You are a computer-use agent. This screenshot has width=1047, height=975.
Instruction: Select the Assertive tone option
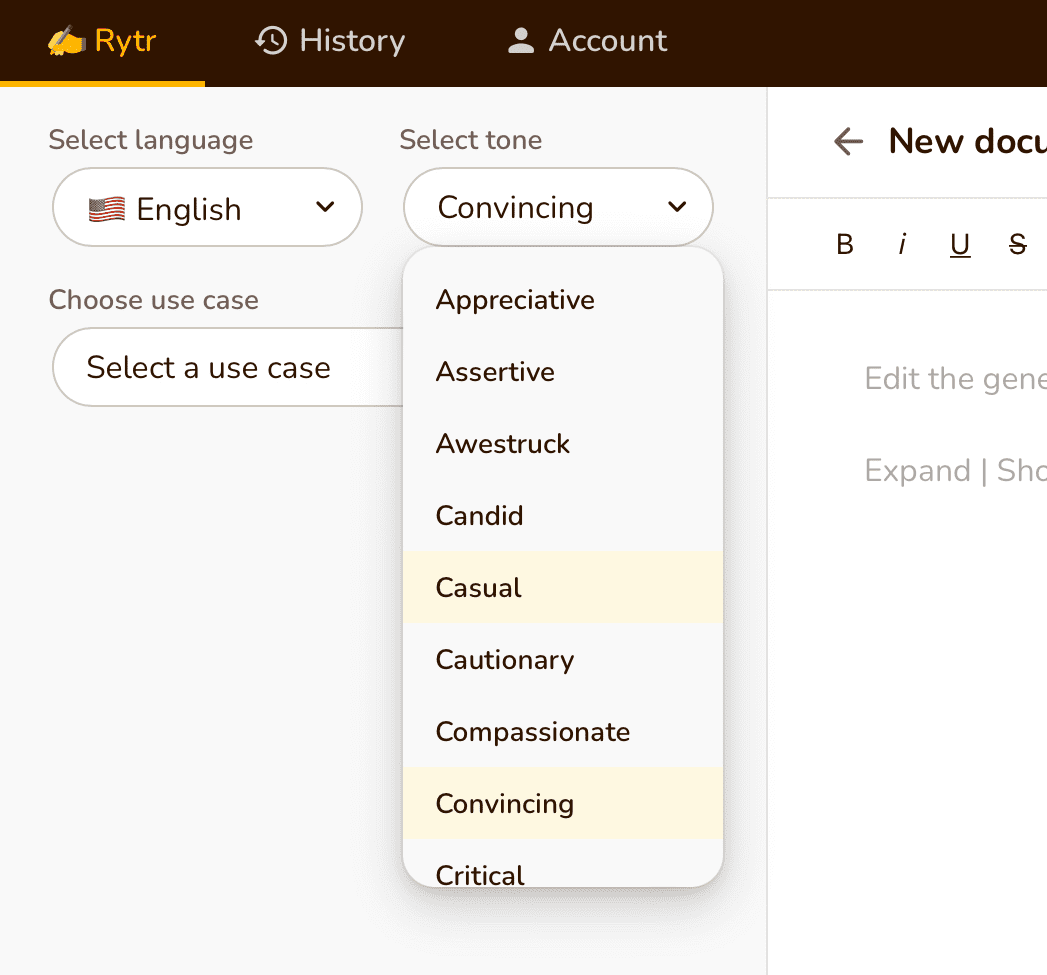pyautogui.click(x=495, y=372)
